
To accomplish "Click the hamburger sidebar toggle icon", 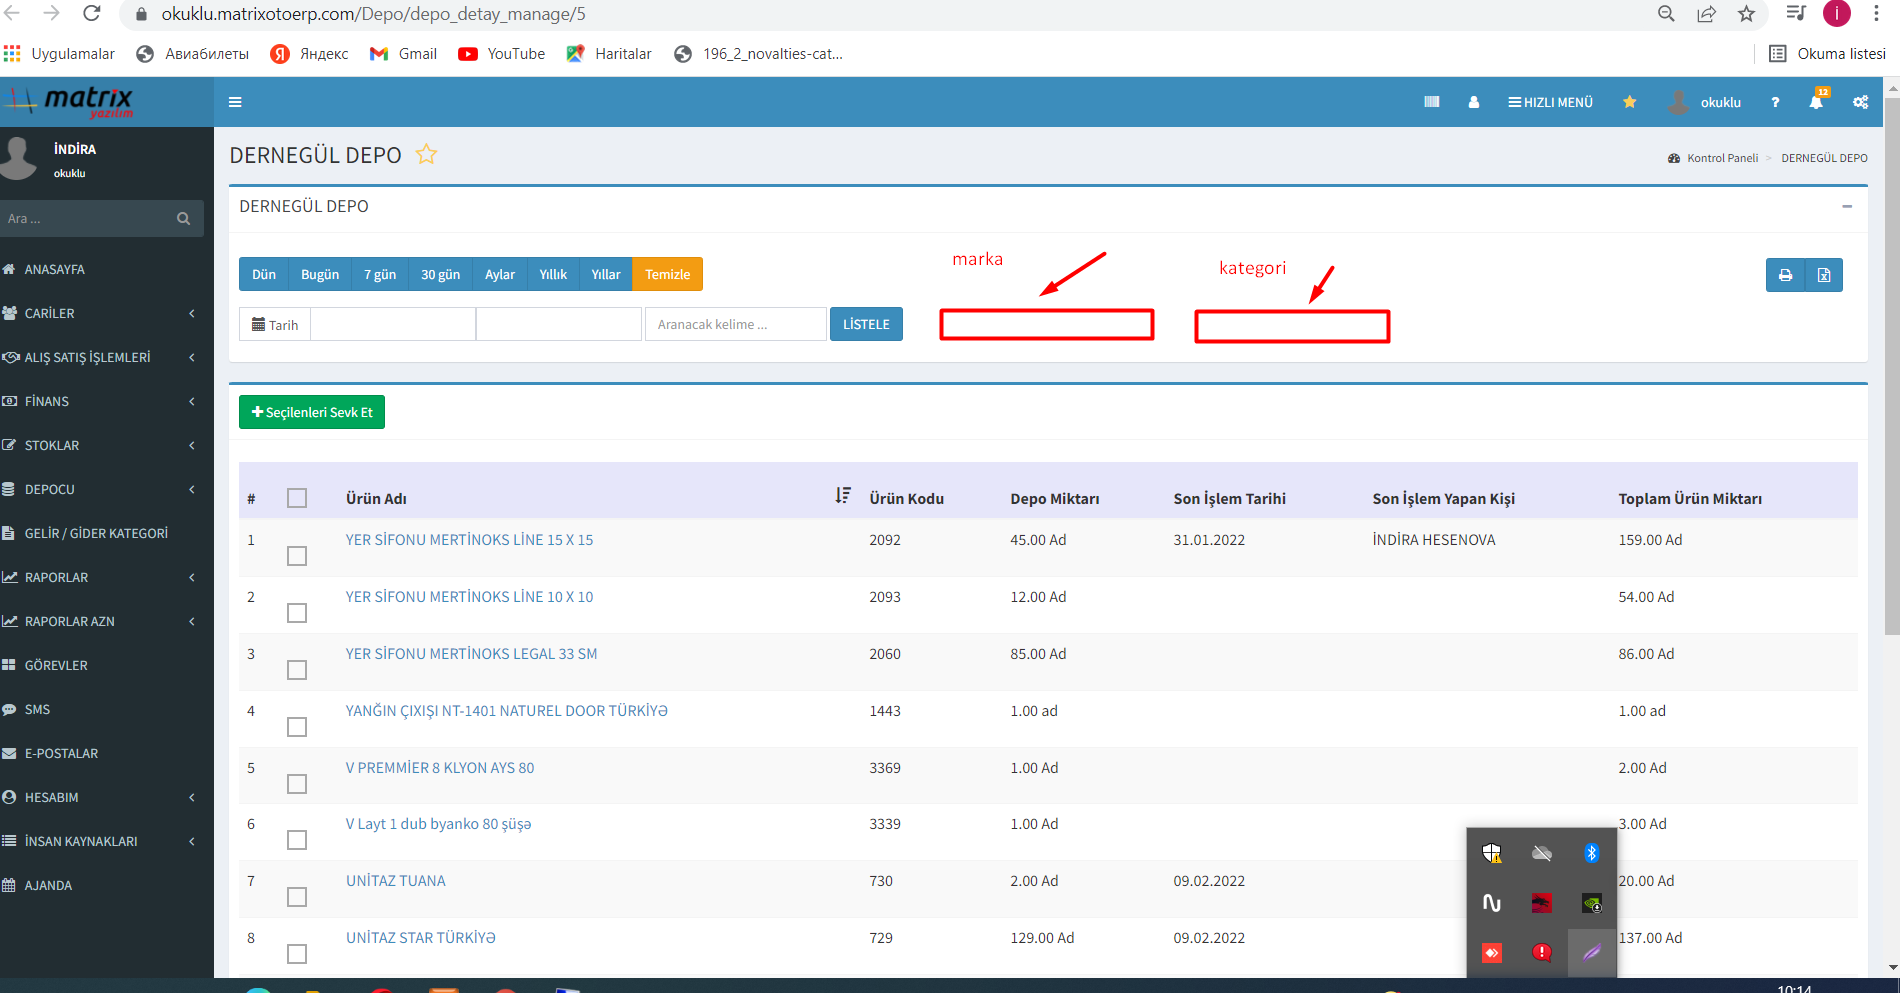I will click(235, 102).
